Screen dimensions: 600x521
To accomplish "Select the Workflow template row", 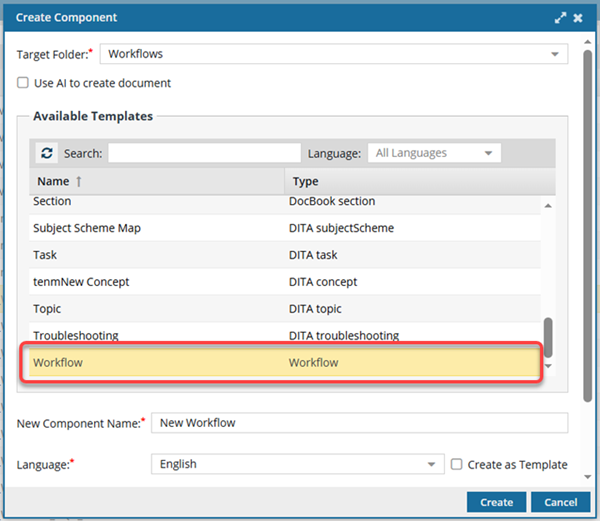I will click(x=280, y=362).
